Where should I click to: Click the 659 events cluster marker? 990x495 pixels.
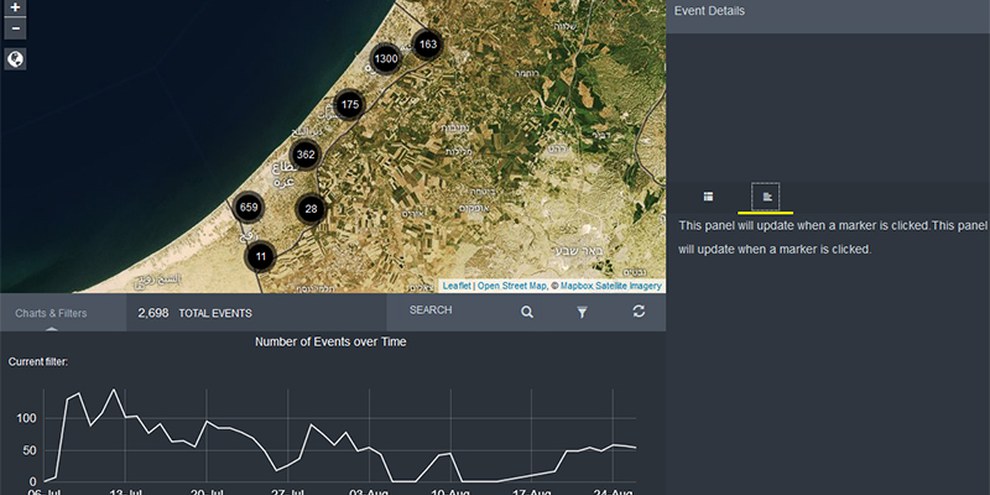[249, 208]
